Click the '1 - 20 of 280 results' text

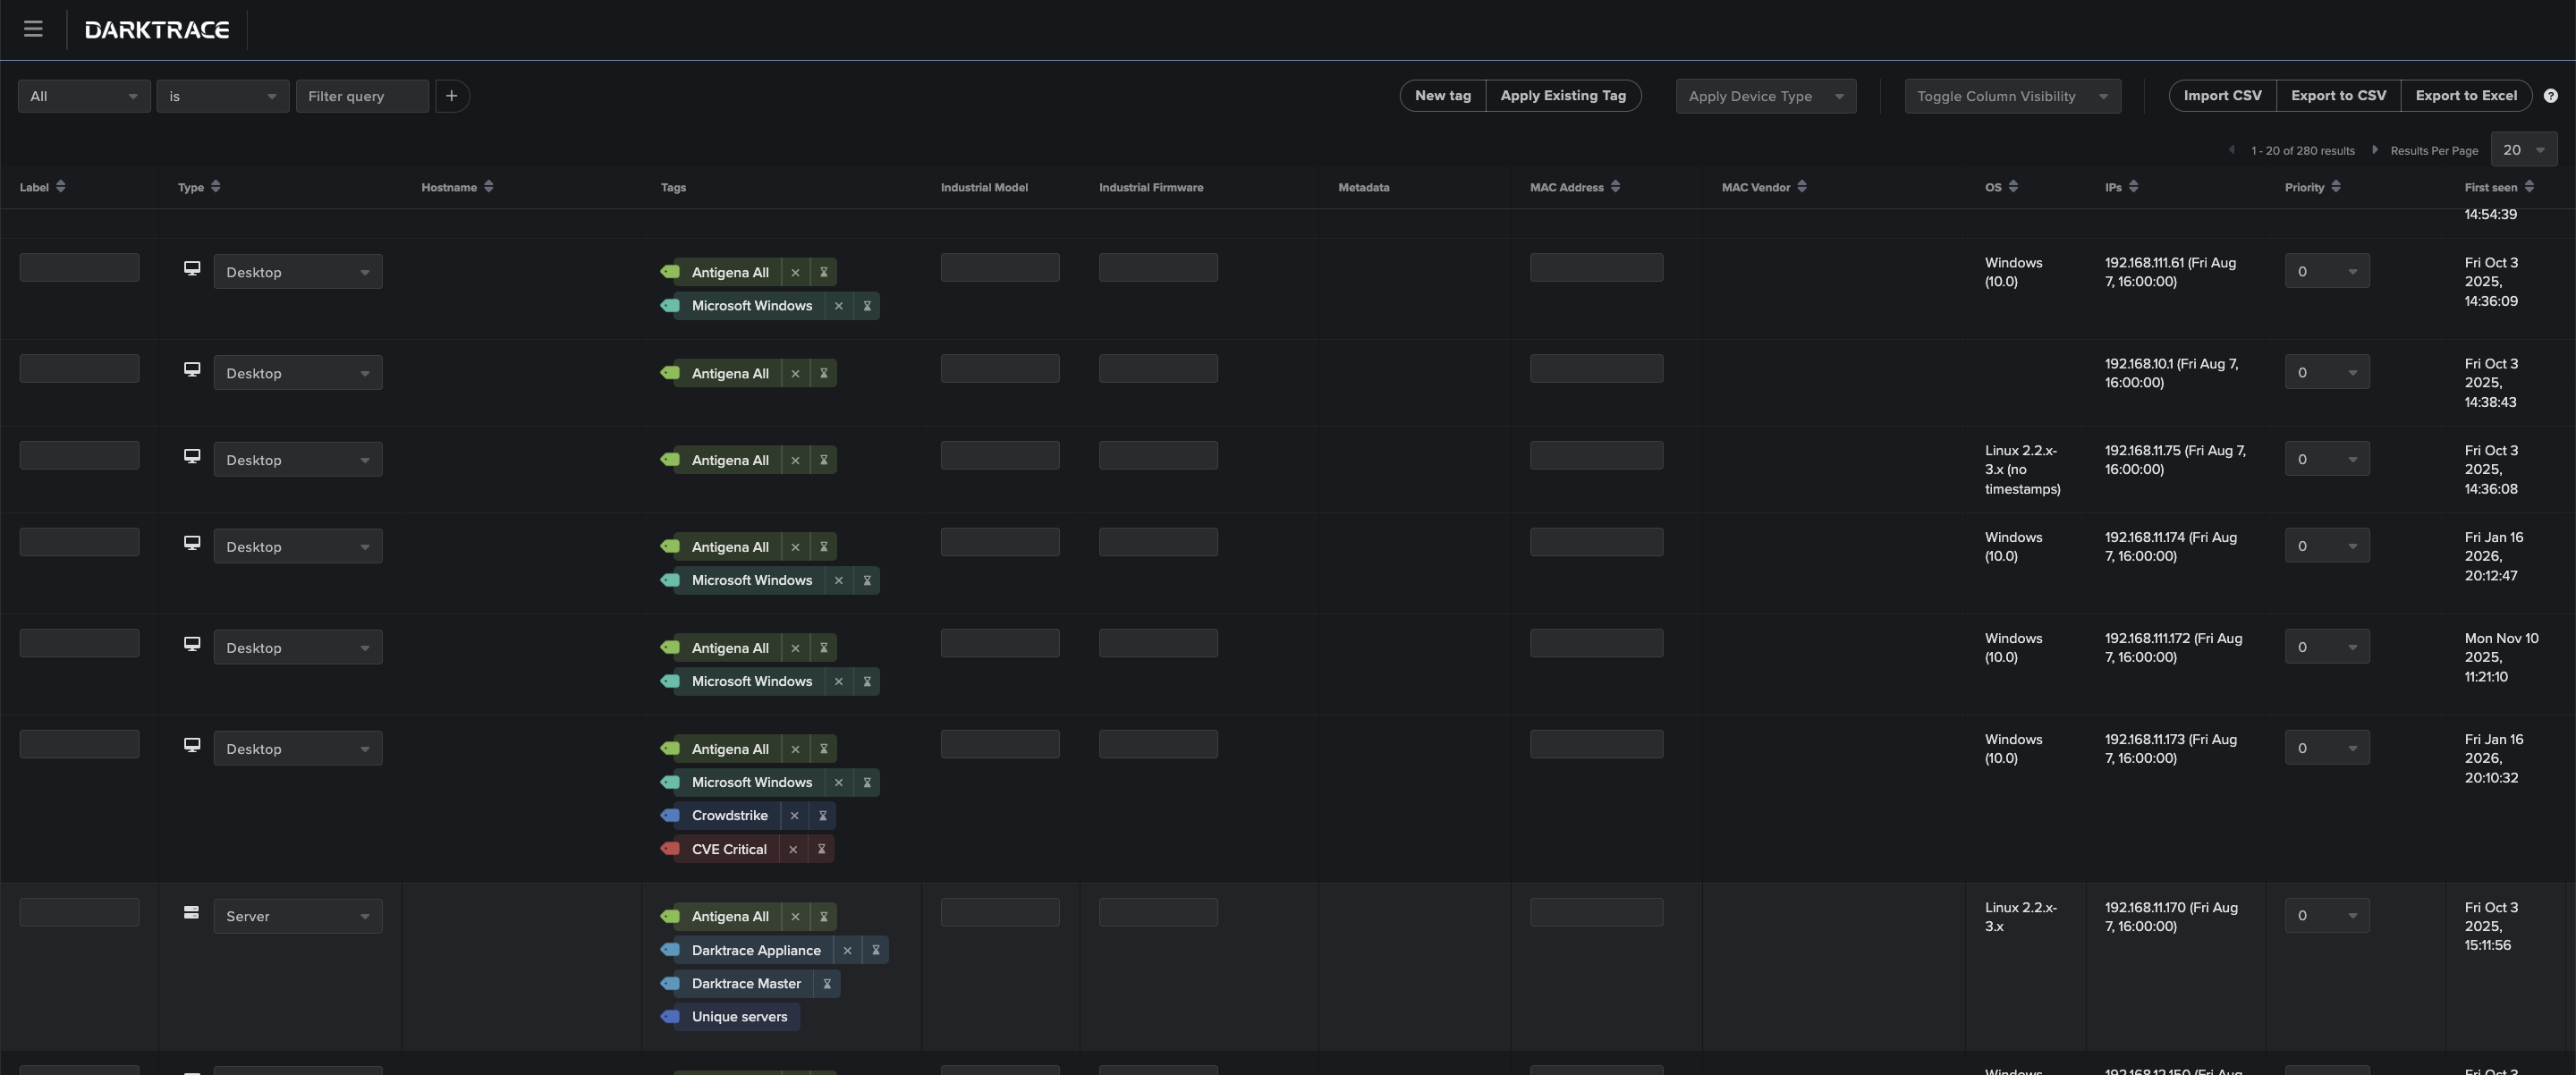2303,151
